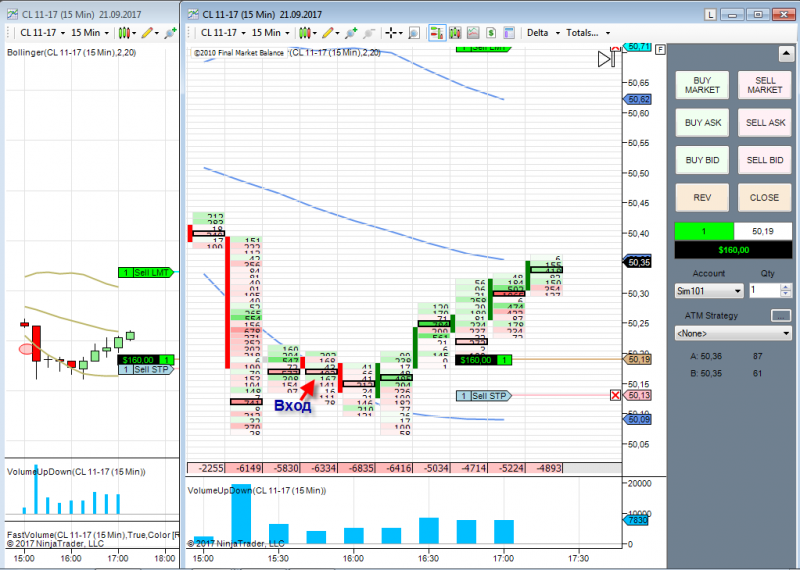Open the Data Series candlestick icon
The width and height of the screenshot is (800, 570).
tap(455, 33)
